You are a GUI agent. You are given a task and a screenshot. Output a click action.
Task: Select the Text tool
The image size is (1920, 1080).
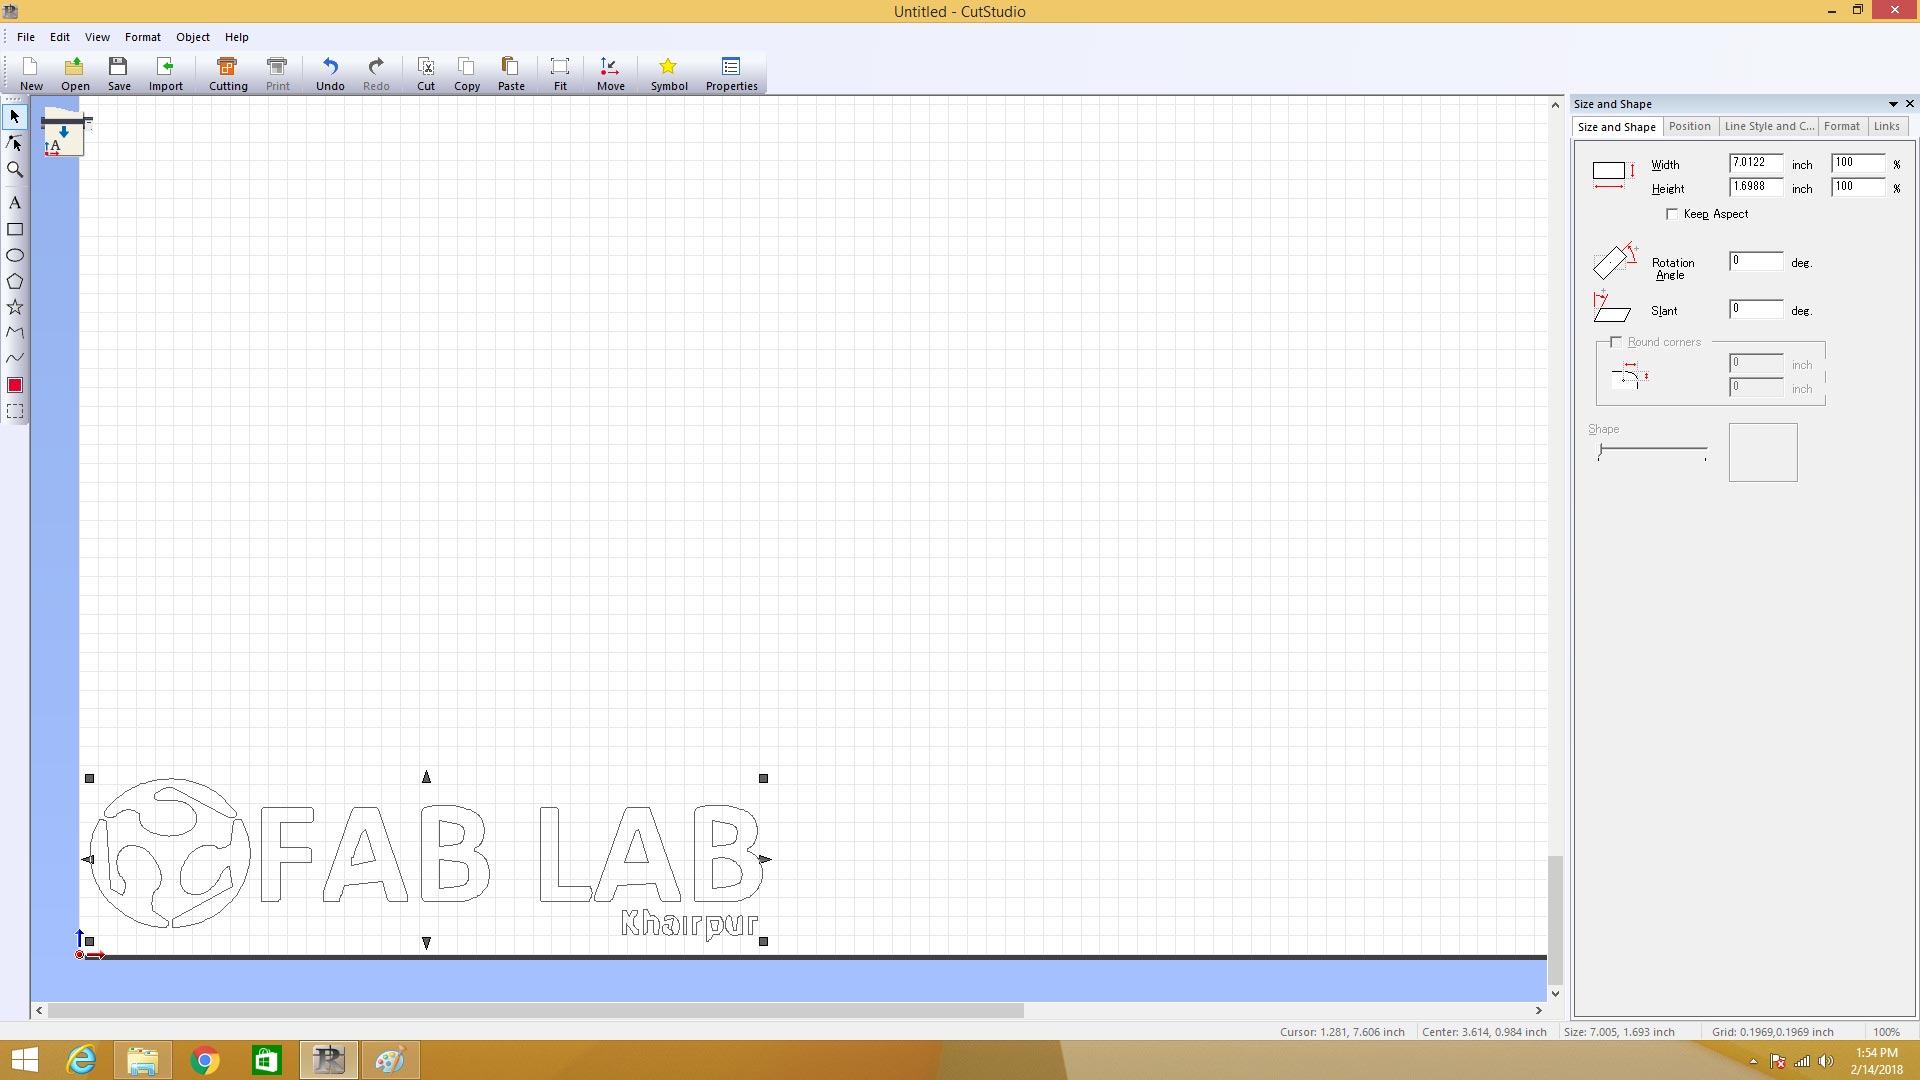[15, 202]
